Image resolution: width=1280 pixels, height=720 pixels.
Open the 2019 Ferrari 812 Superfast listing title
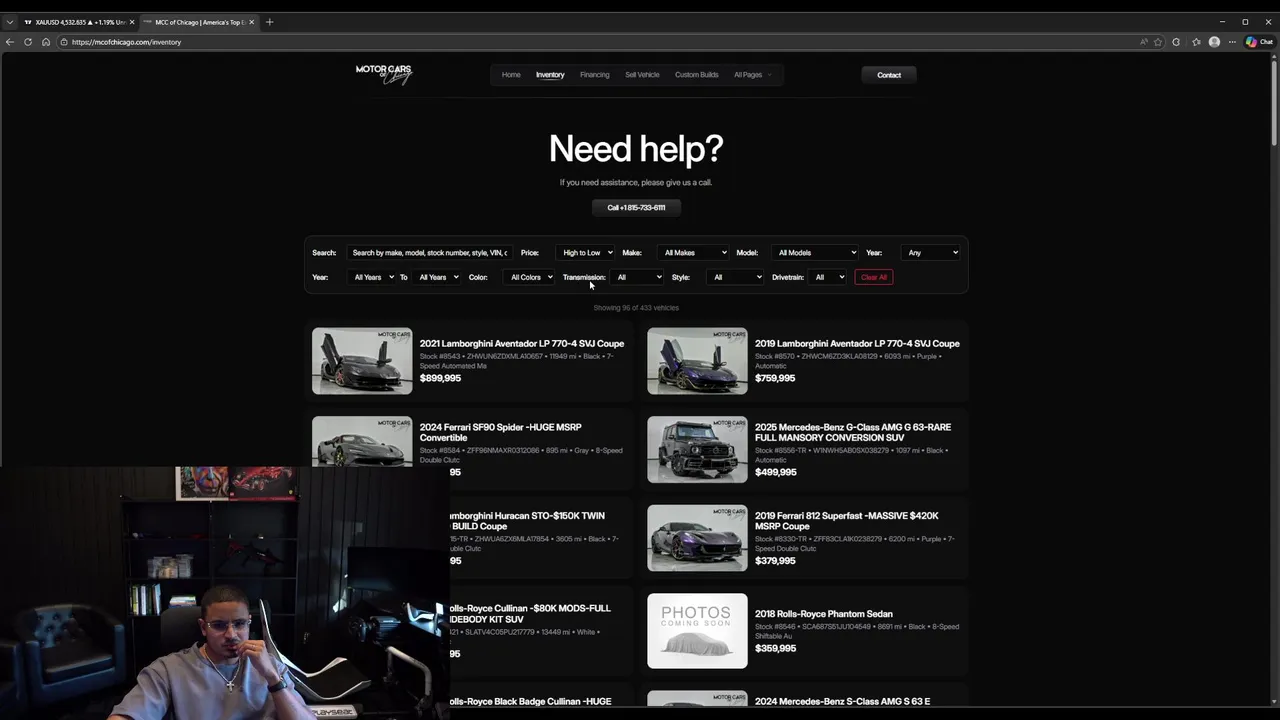[x=846, y=521]
